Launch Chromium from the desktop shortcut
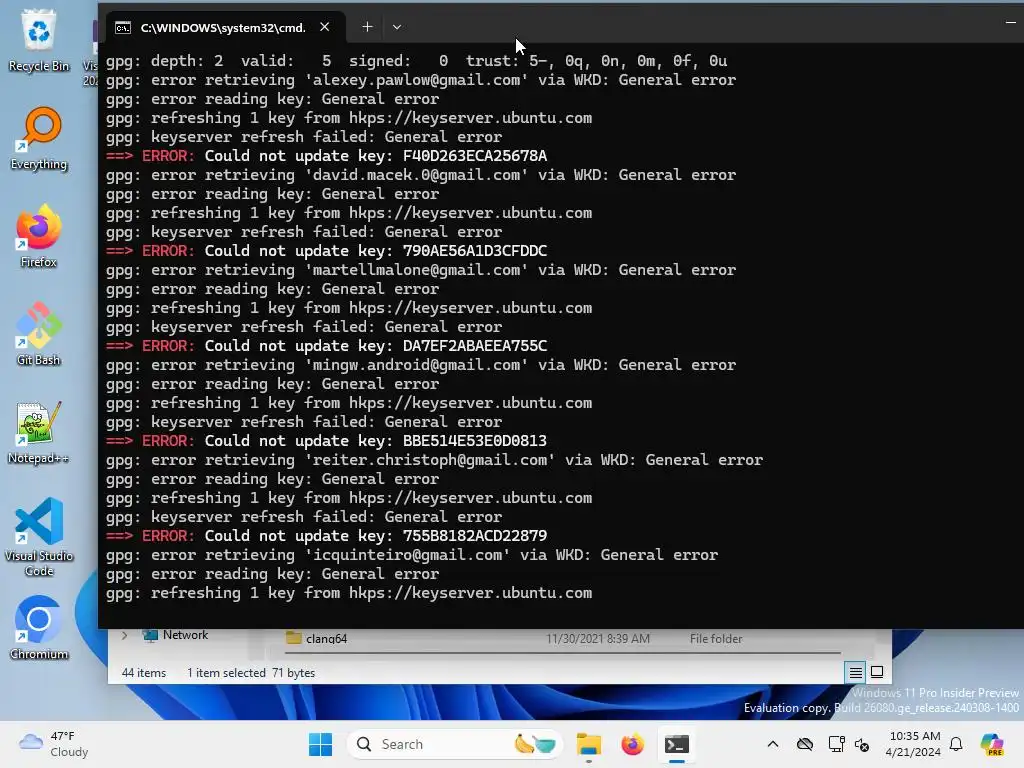1024x768 pixels. 39,628
